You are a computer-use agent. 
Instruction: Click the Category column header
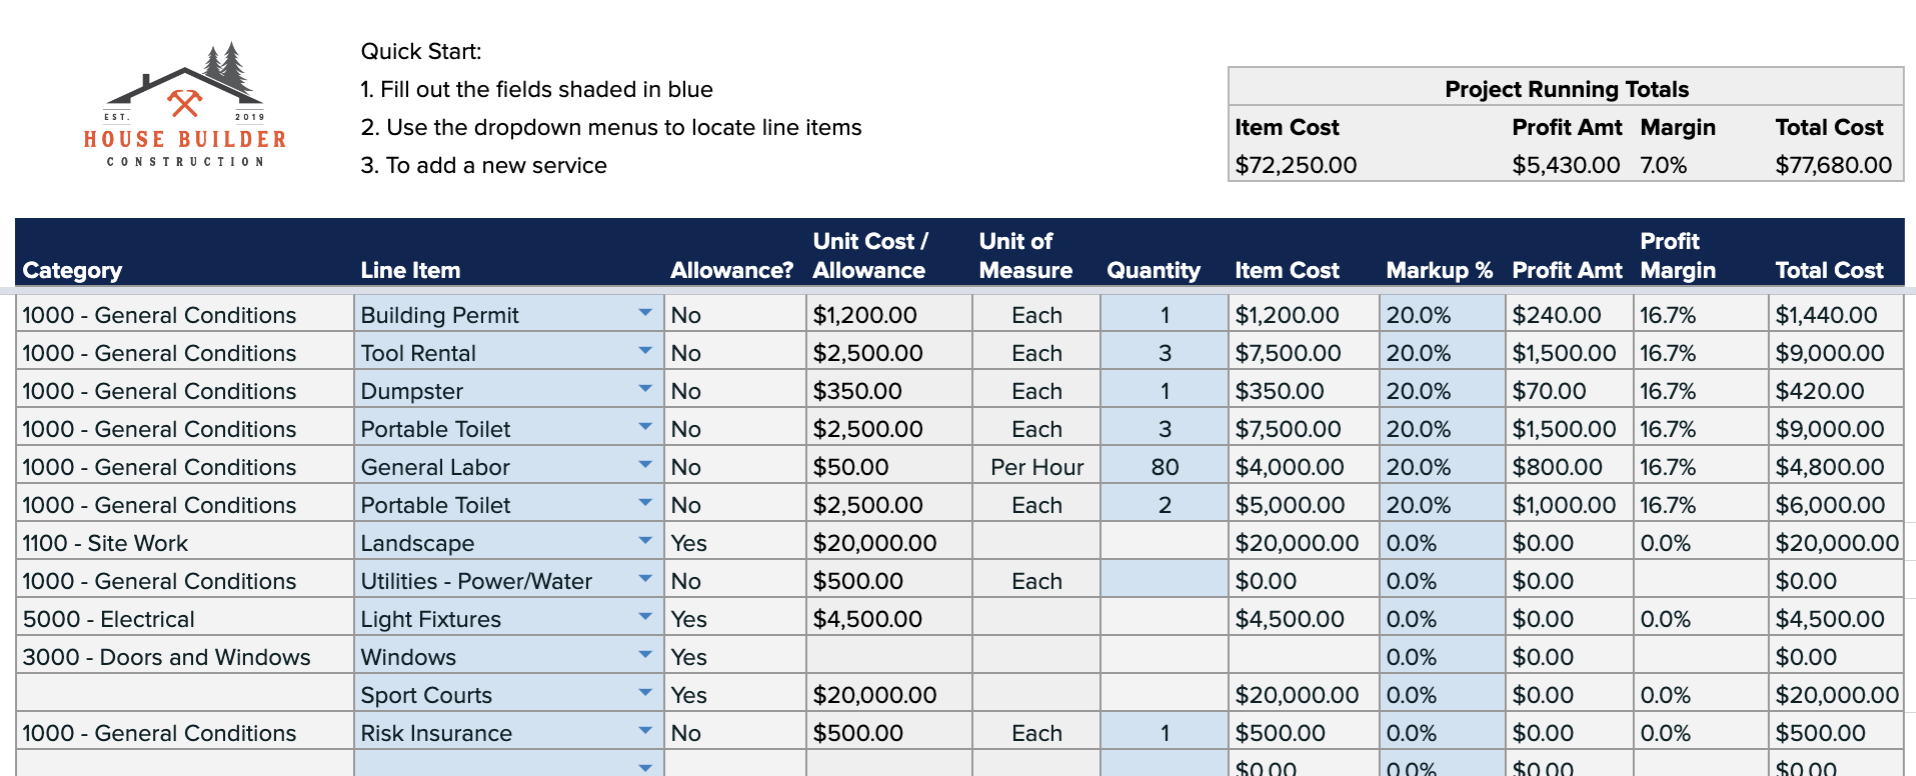click(x=72, y=270)
